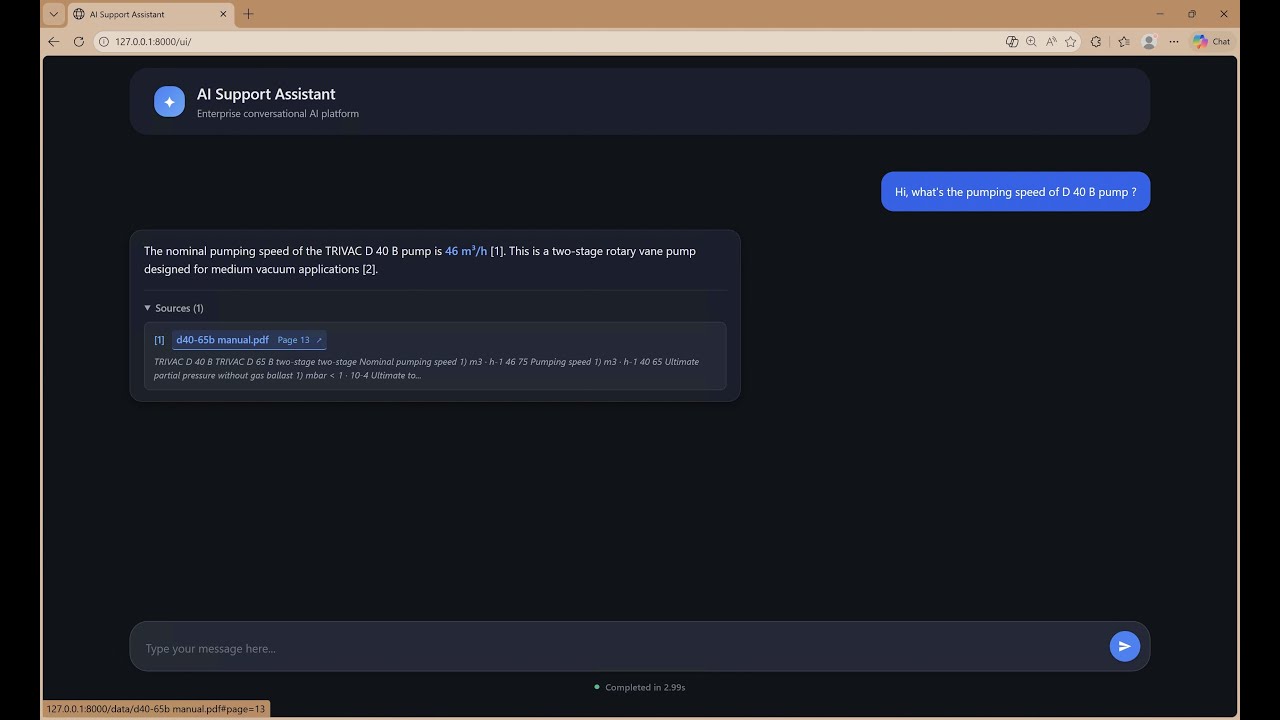The image size is (1280, 720).
Task: Click the Page 13 external link arrow
Action: click(319, 340)
